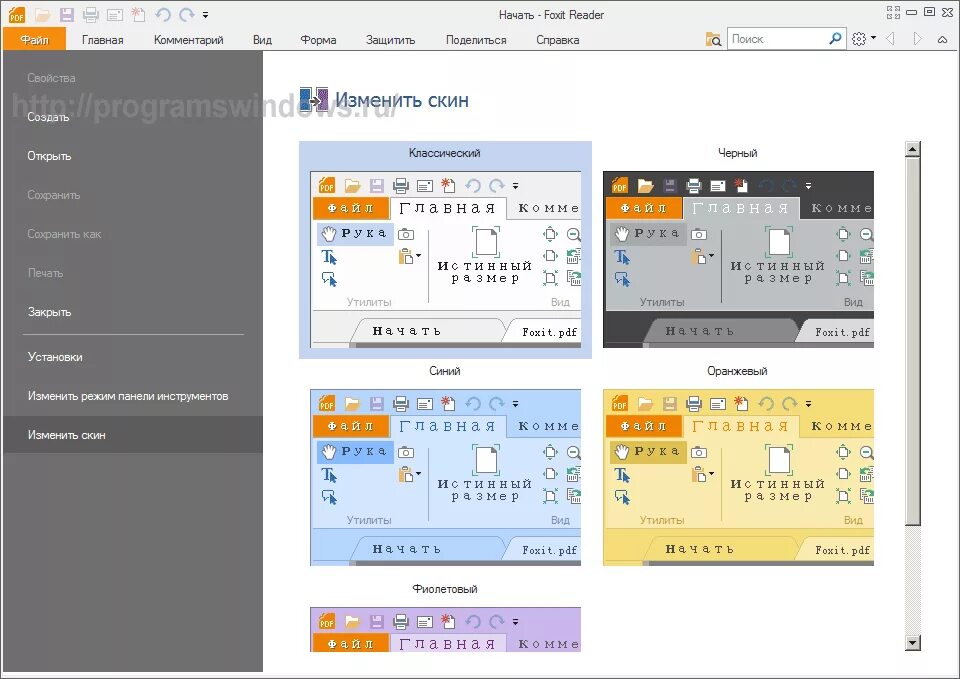This screenshot has height=679, width=960.
Task: Switch to the Вид tab
Action: [262, 40]
